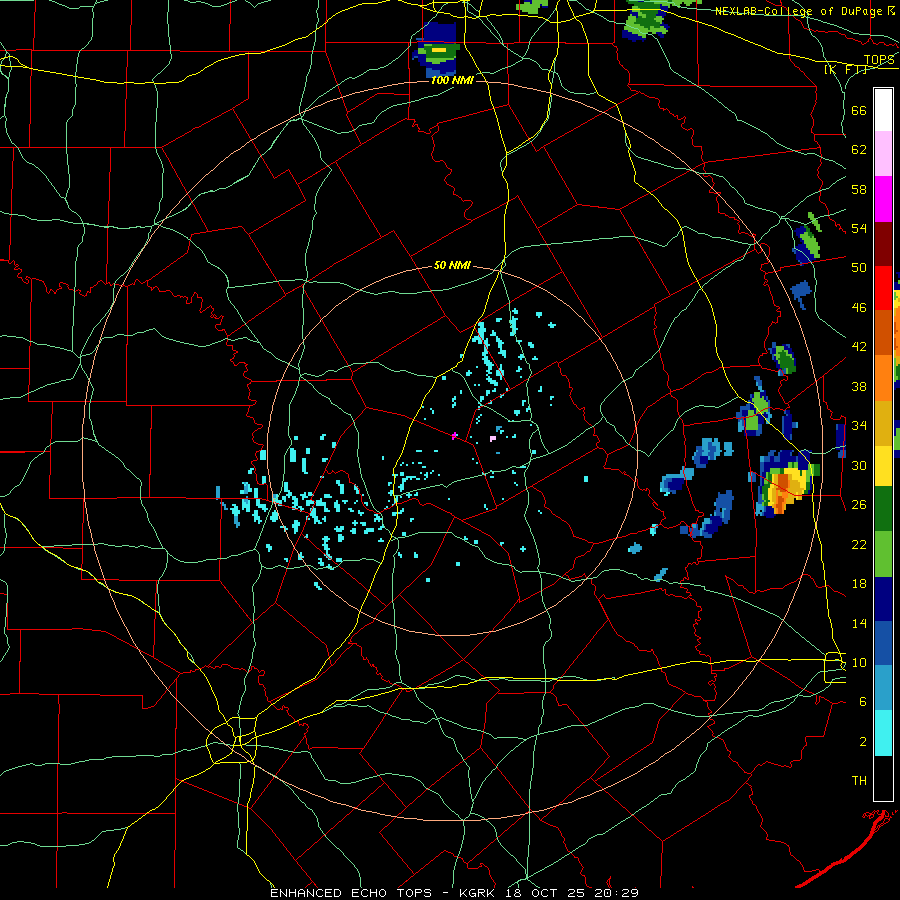Click the 2 scale value
This screenshot has height=900, width=900.
863,742
